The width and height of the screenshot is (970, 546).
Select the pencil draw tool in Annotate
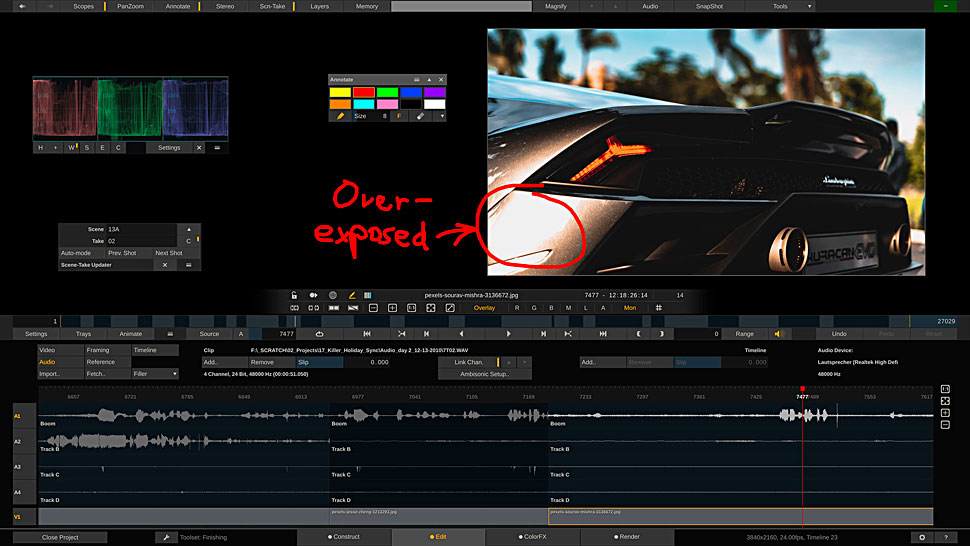click(x=340, y=116)
